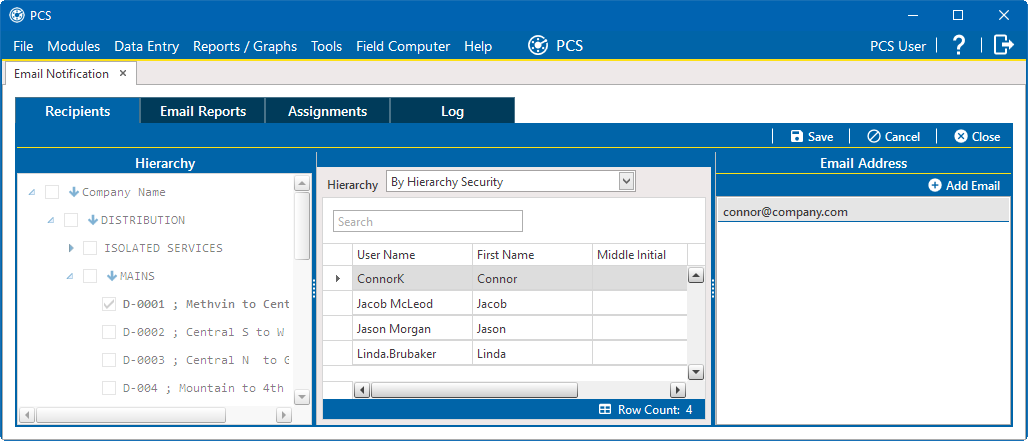Click the Save button label
This screenshot has width=1028, height=441.
[x=821, y=136]
